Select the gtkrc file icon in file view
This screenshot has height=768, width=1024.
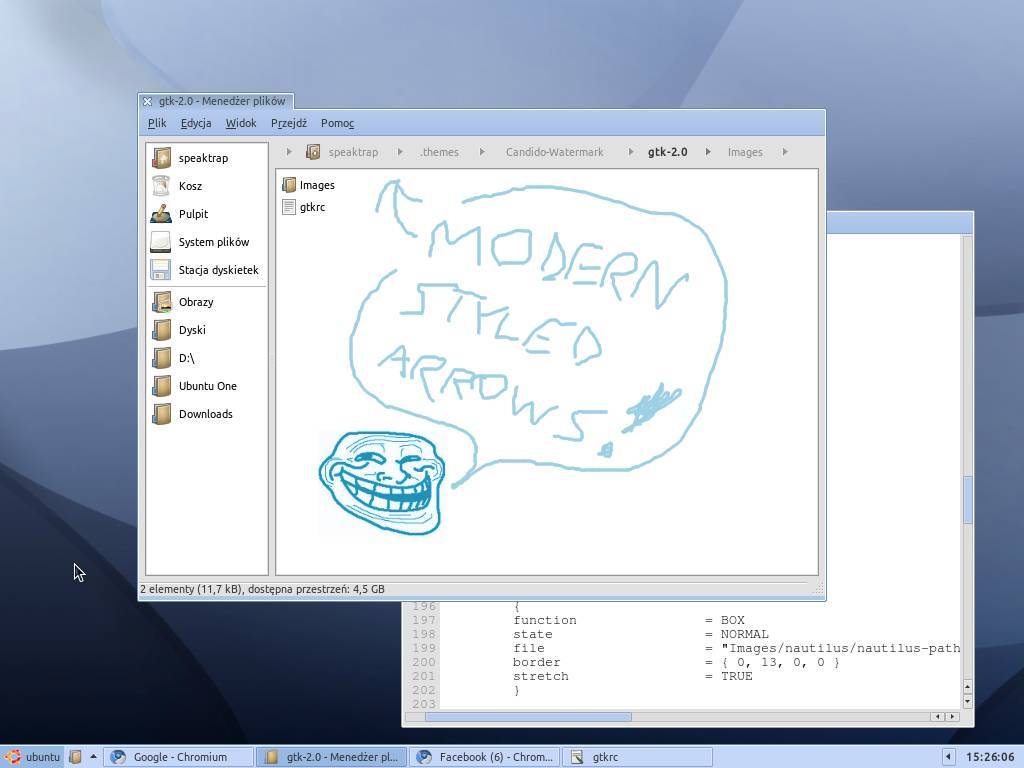pos(289,207)
